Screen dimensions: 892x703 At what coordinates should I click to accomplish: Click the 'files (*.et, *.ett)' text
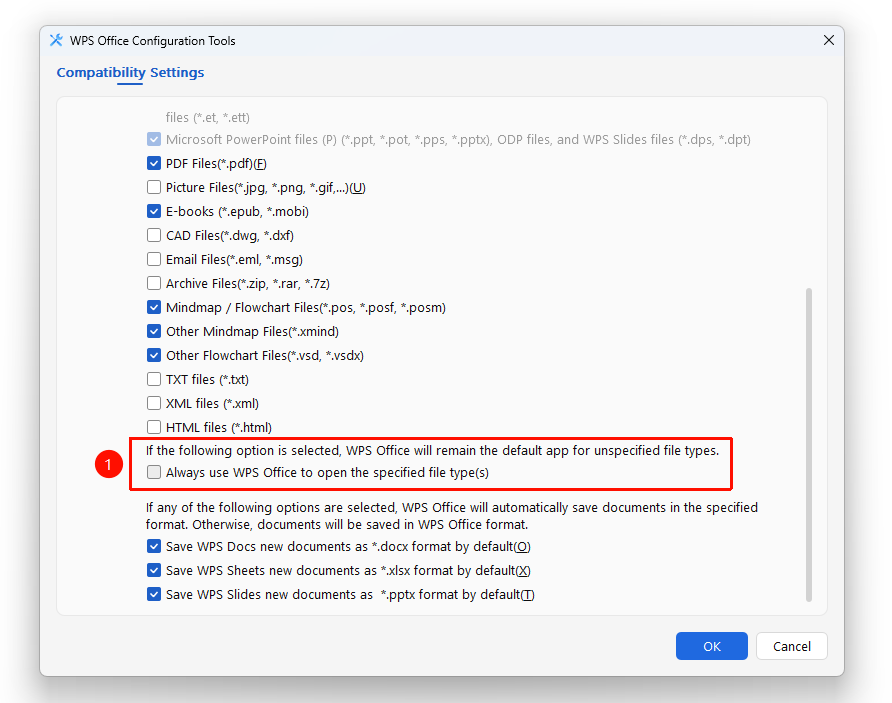pos(208,117)
